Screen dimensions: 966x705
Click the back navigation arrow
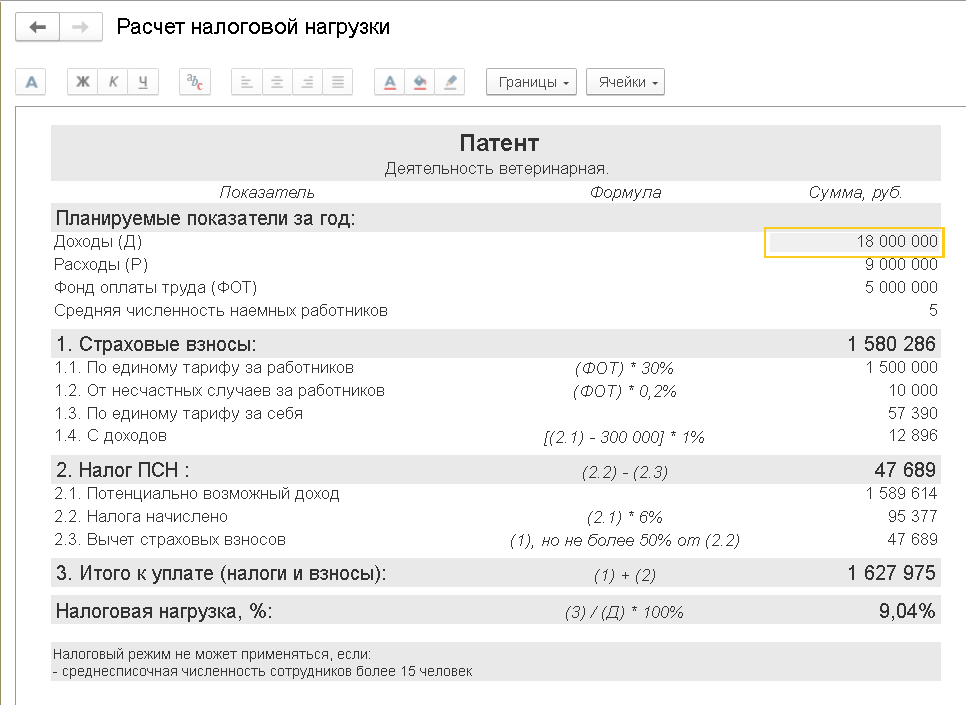[38, 27]
